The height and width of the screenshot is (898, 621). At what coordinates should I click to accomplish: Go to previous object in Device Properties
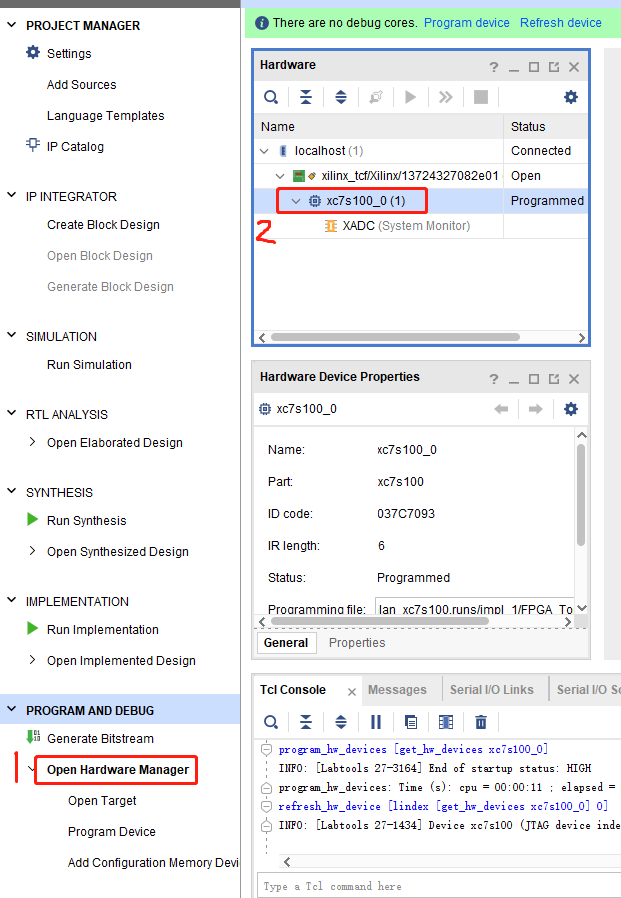[x=501, y=409]
